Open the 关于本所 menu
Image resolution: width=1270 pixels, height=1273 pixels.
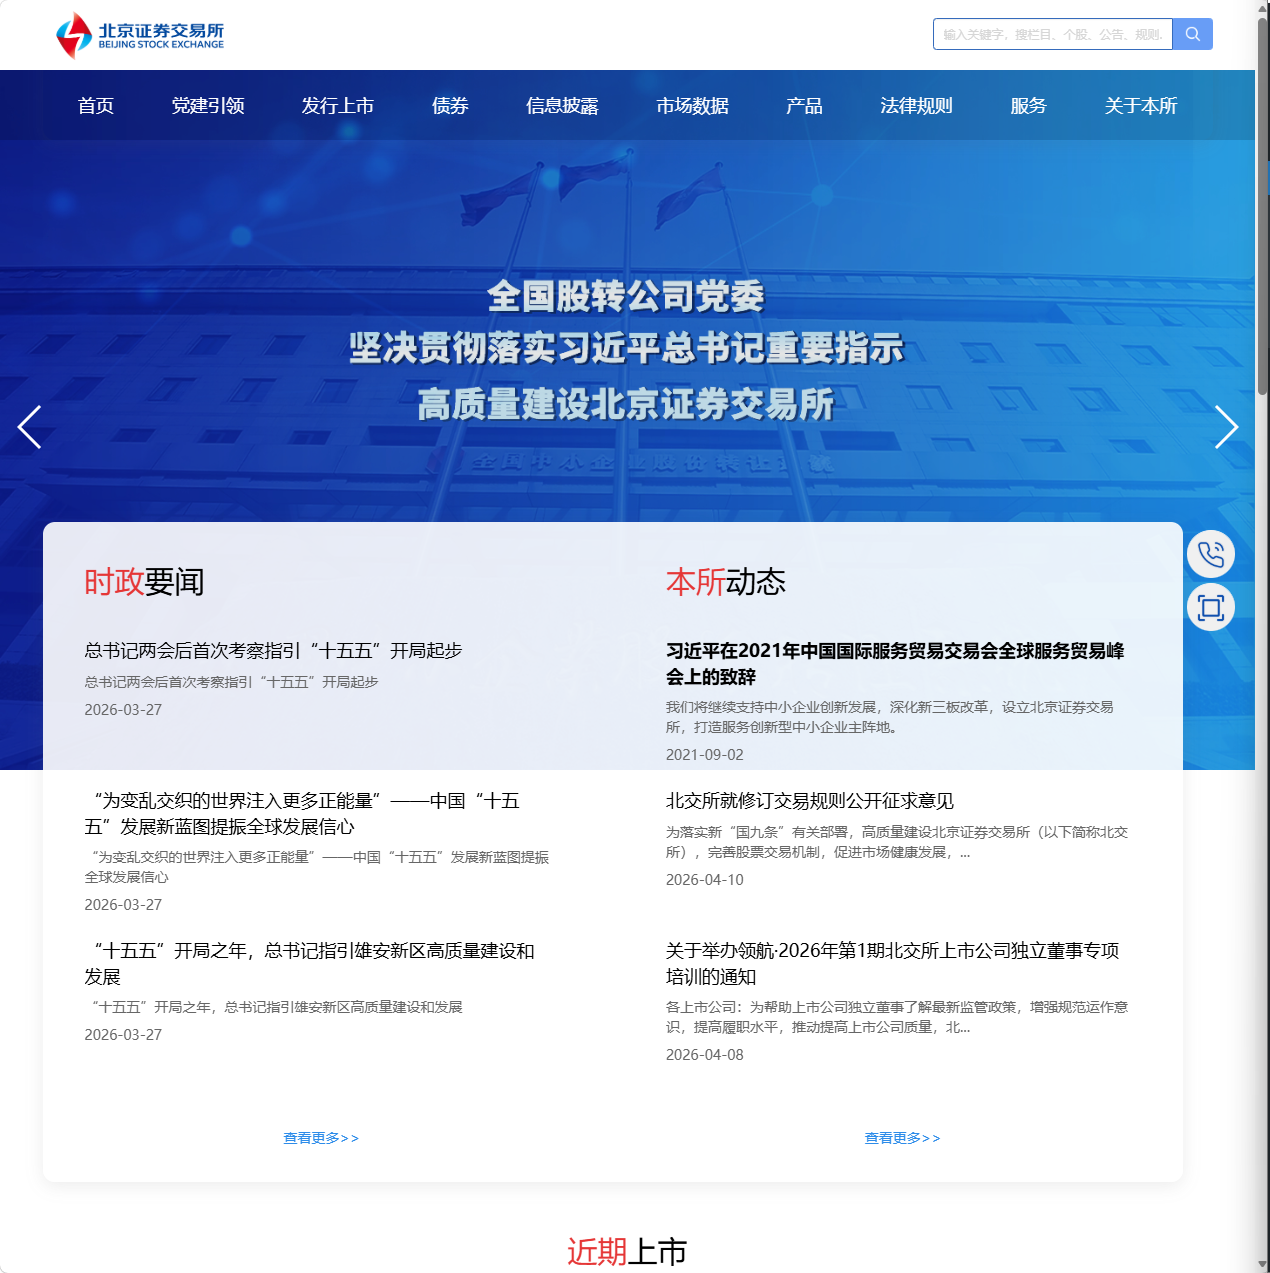[x=1140, y=105]
